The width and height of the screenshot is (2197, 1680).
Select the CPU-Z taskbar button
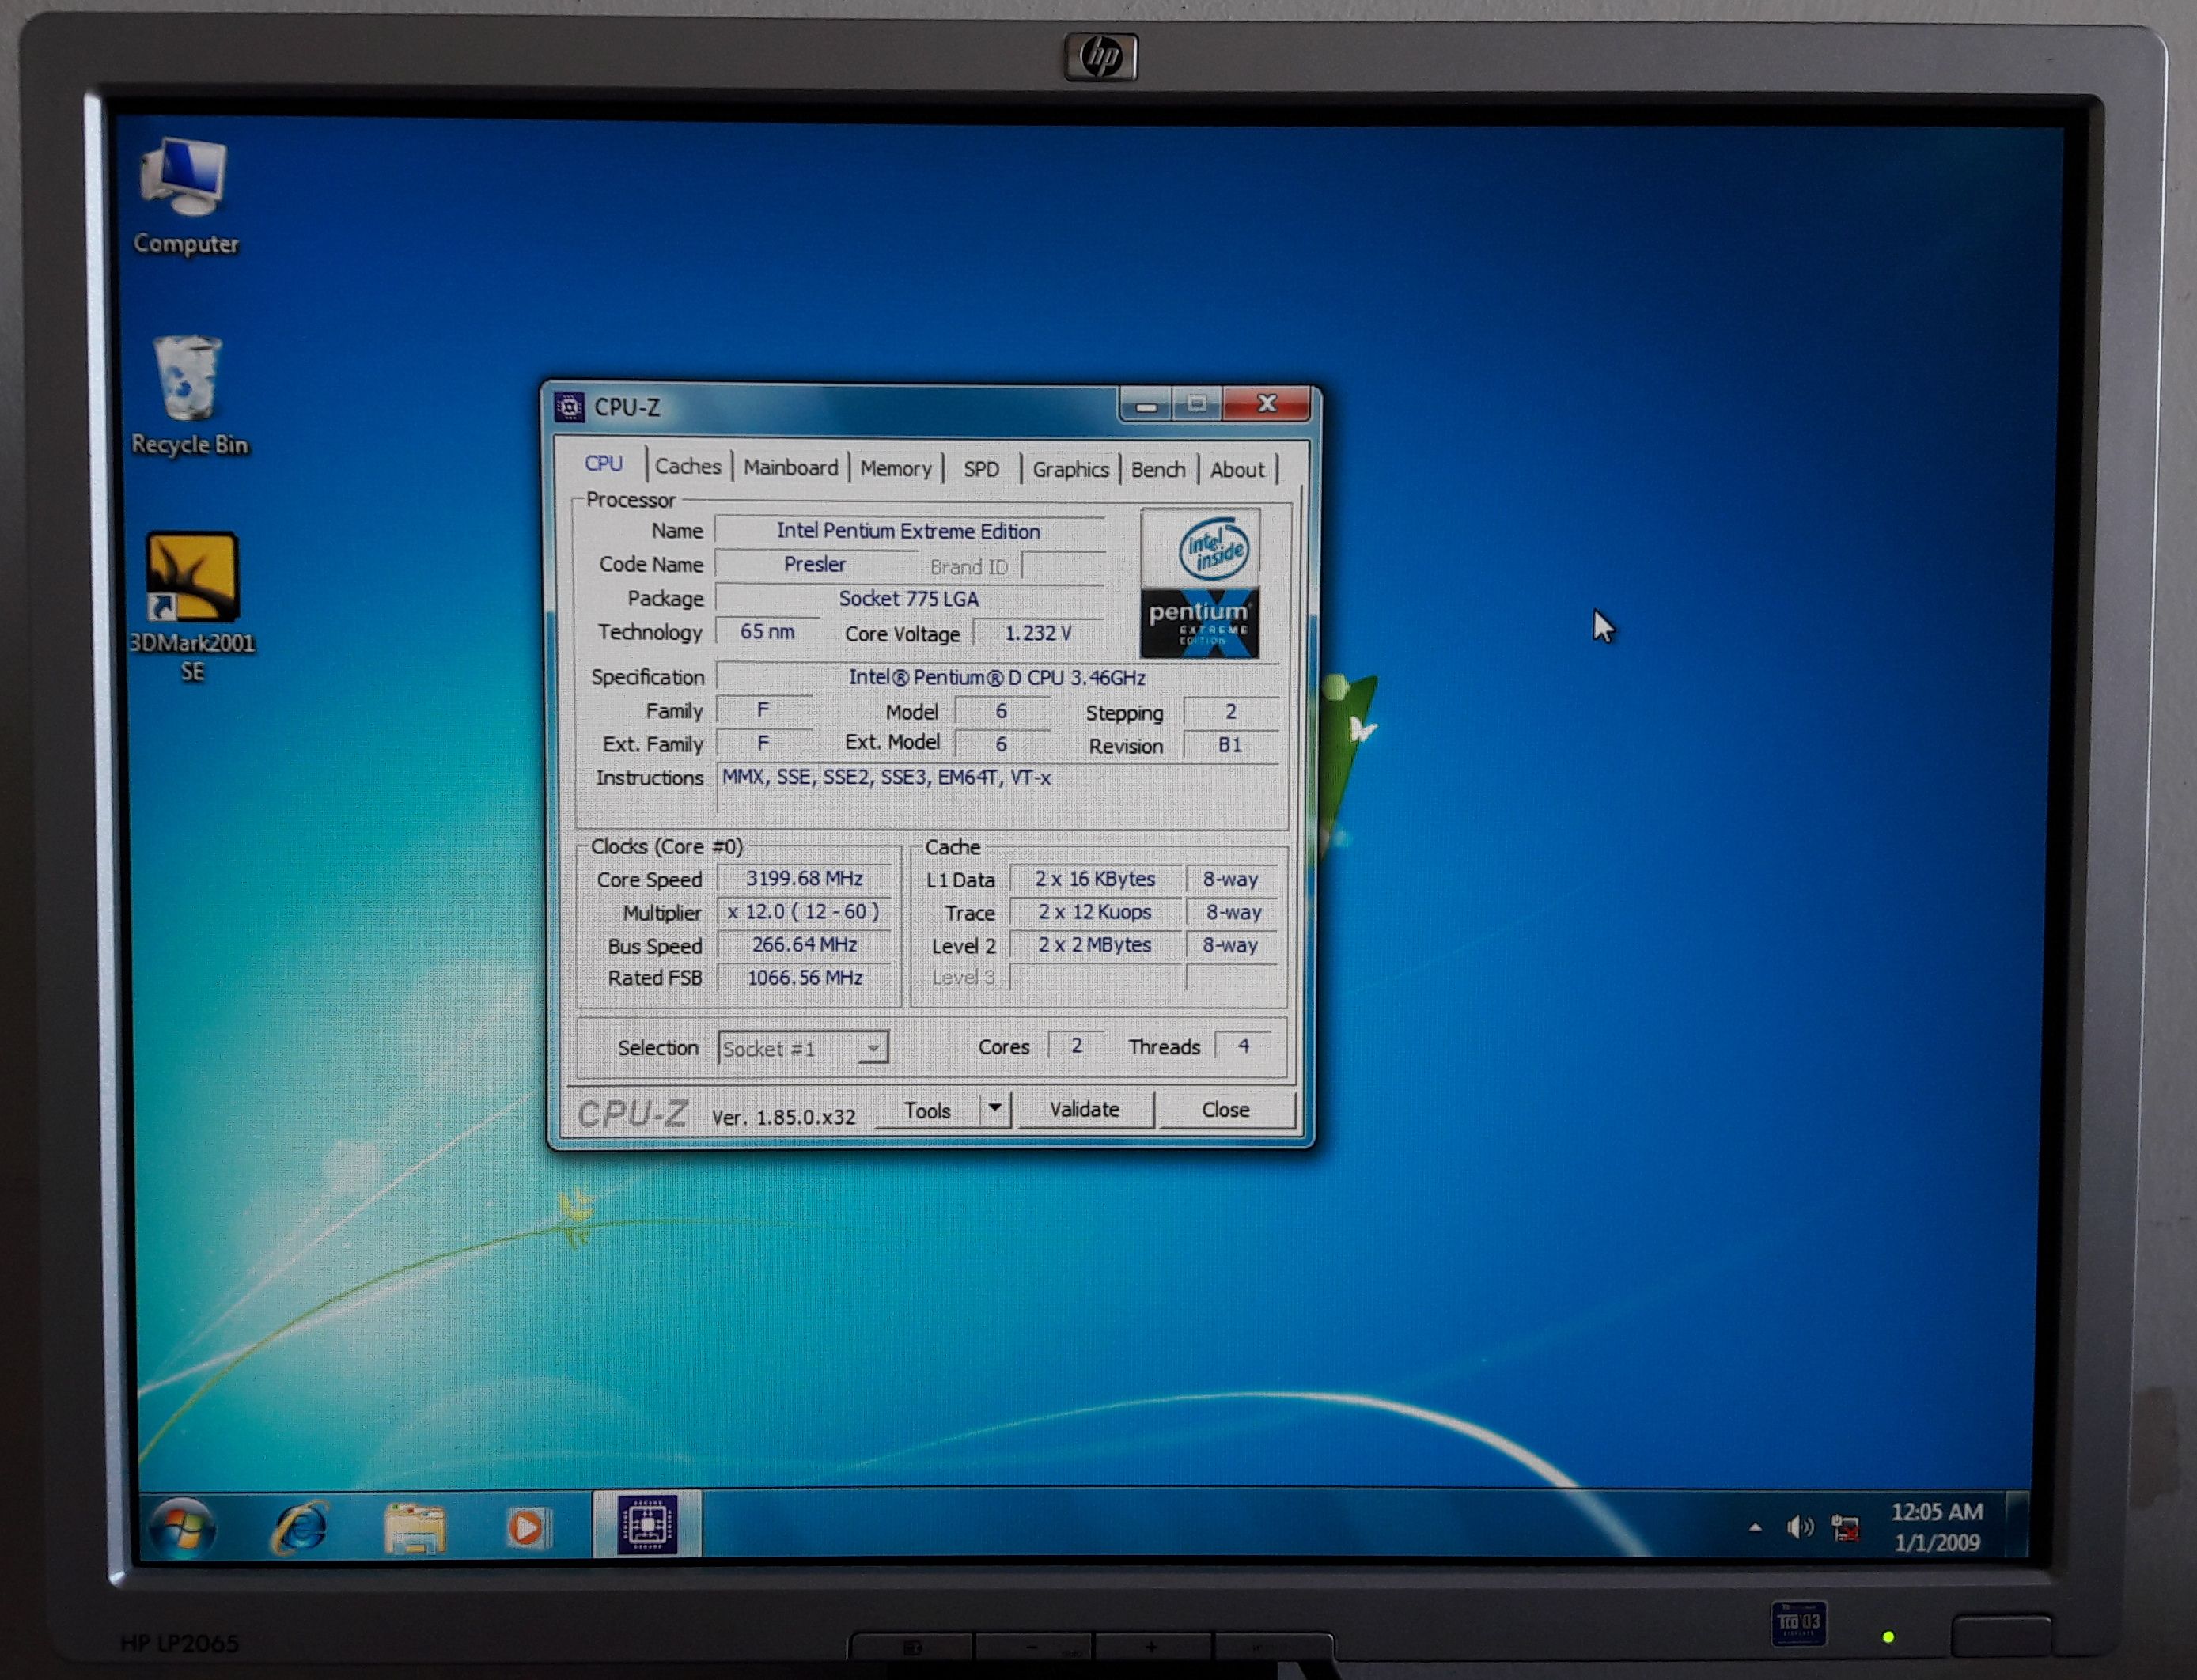click(x=647, y=1524)
